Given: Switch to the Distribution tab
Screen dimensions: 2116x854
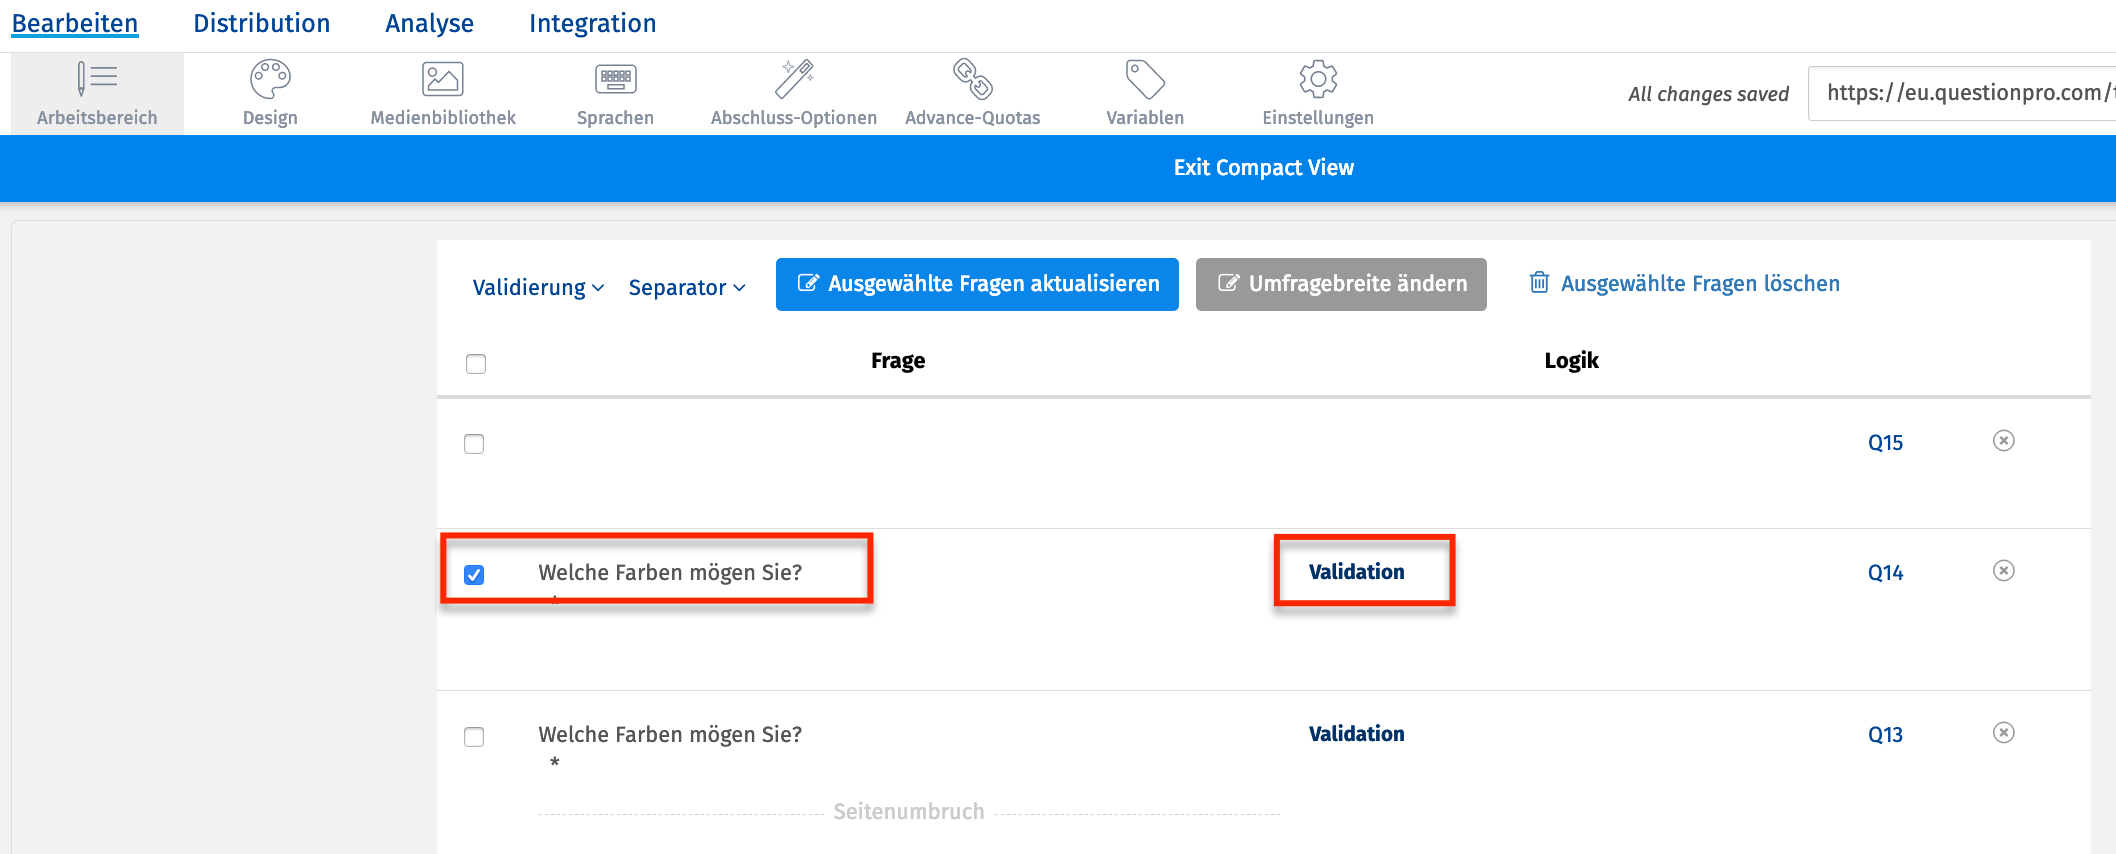Looking at the screenshot, I should tap(261, 24).
